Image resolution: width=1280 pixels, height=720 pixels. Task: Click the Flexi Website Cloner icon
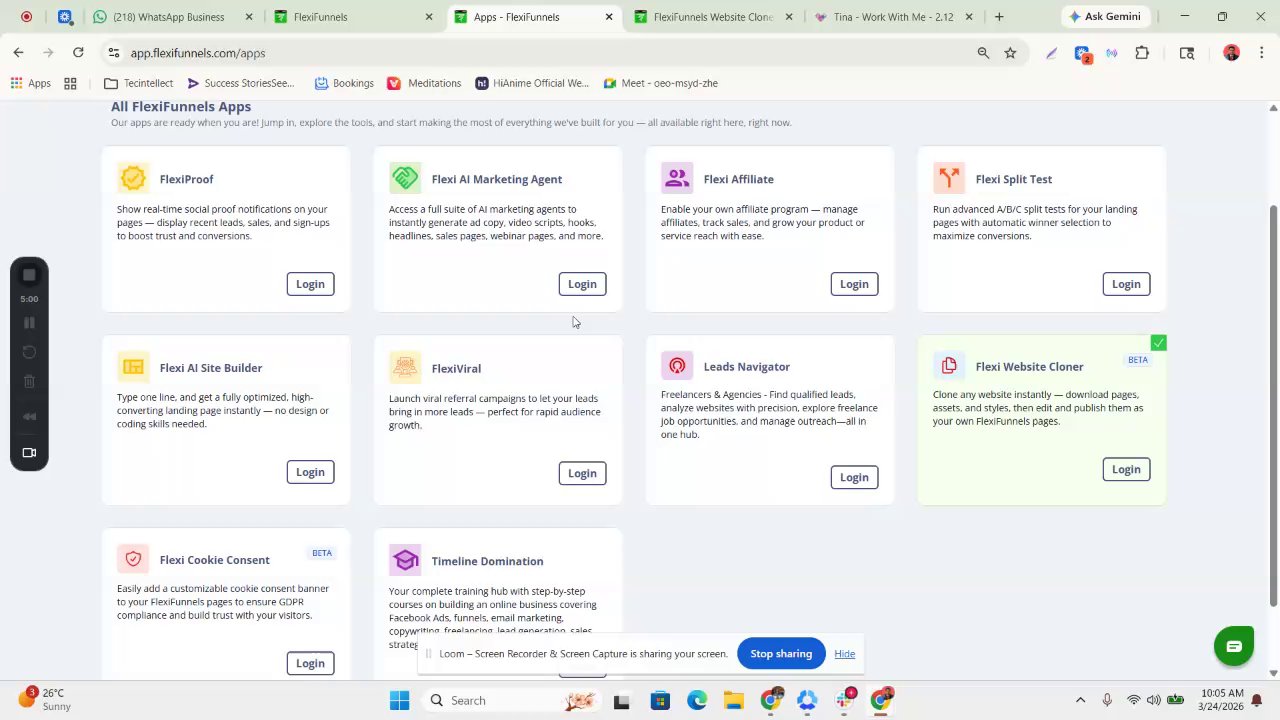click(949, 366)
